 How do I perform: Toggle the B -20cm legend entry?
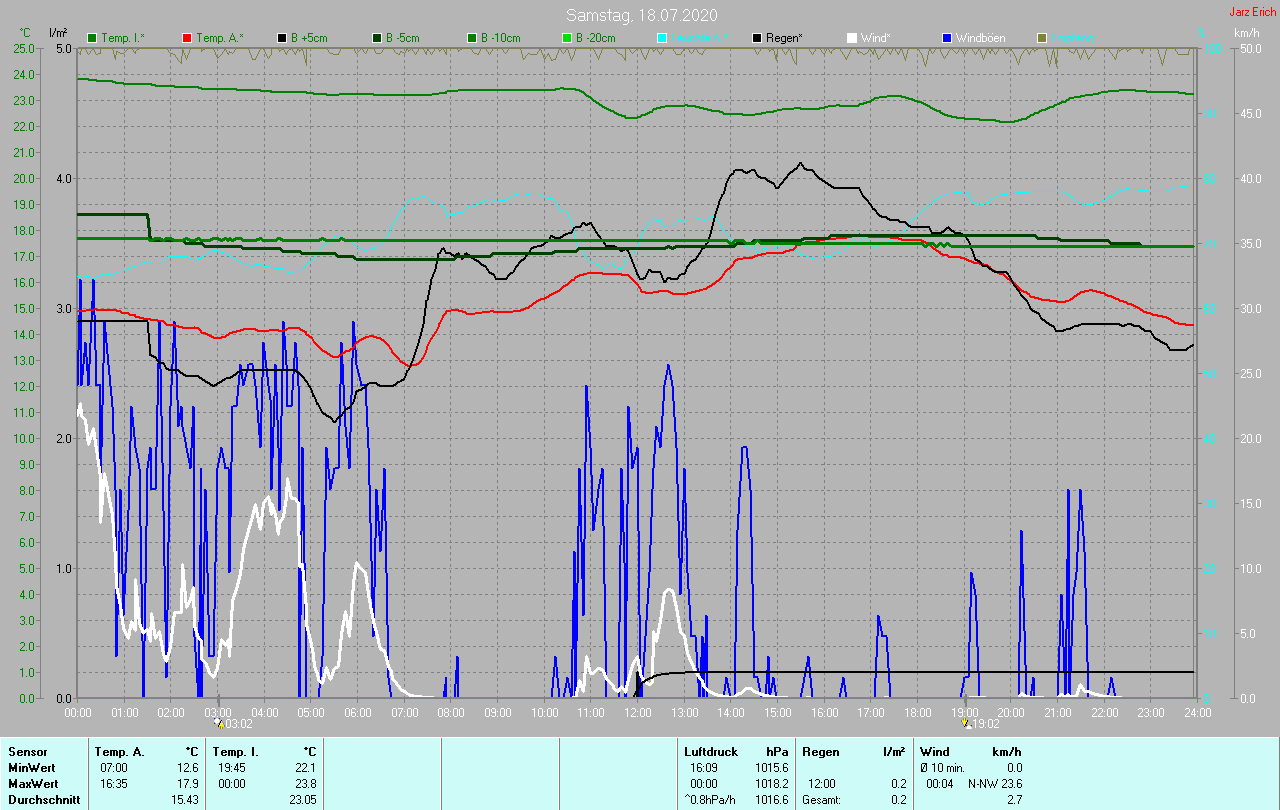(x=590, y=38)
